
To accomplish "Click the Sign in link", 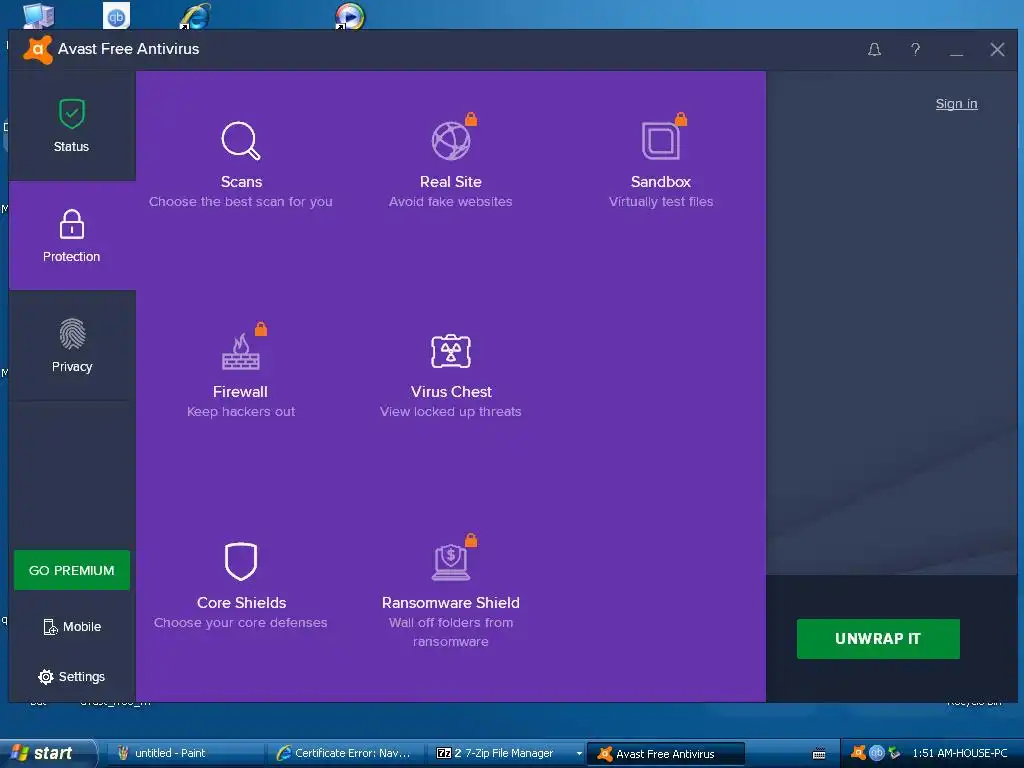I will coord(956,103).
